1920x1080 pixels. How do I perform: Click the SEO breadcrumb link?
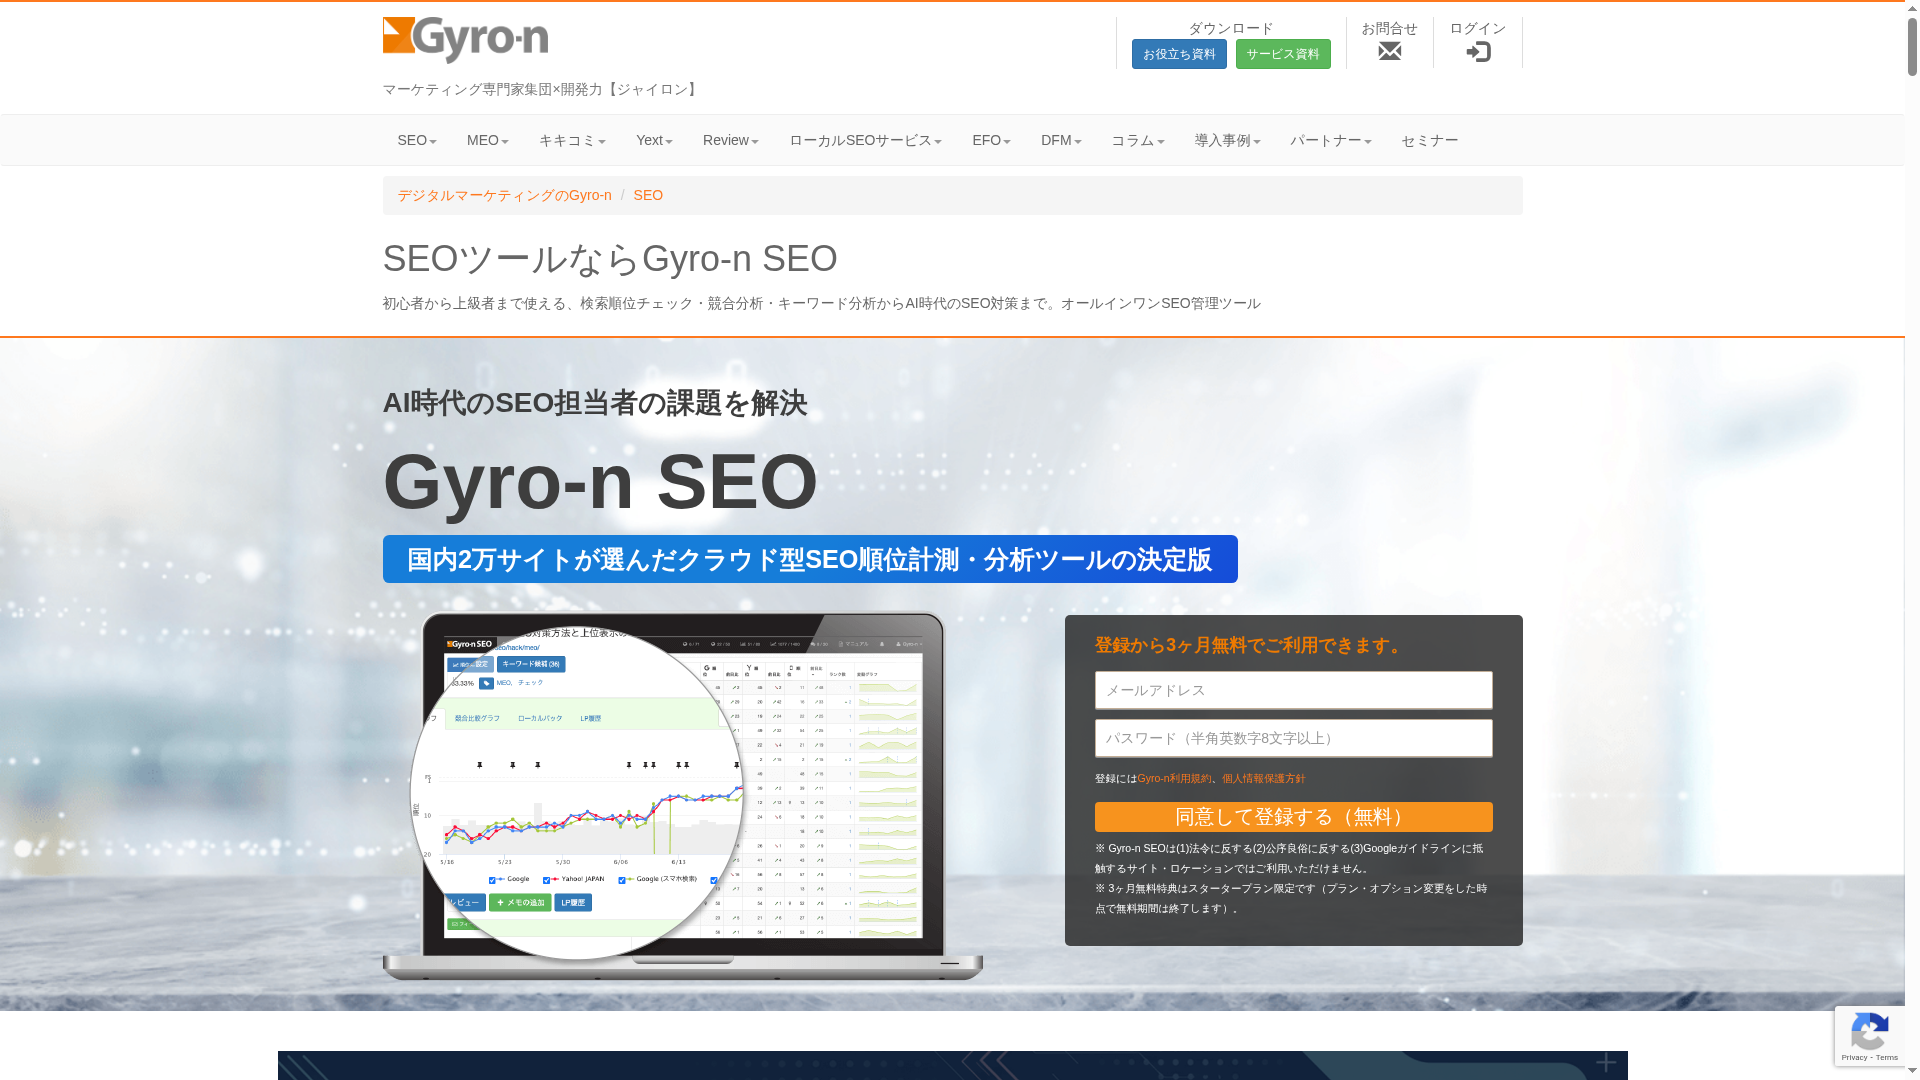pos(648,195)
